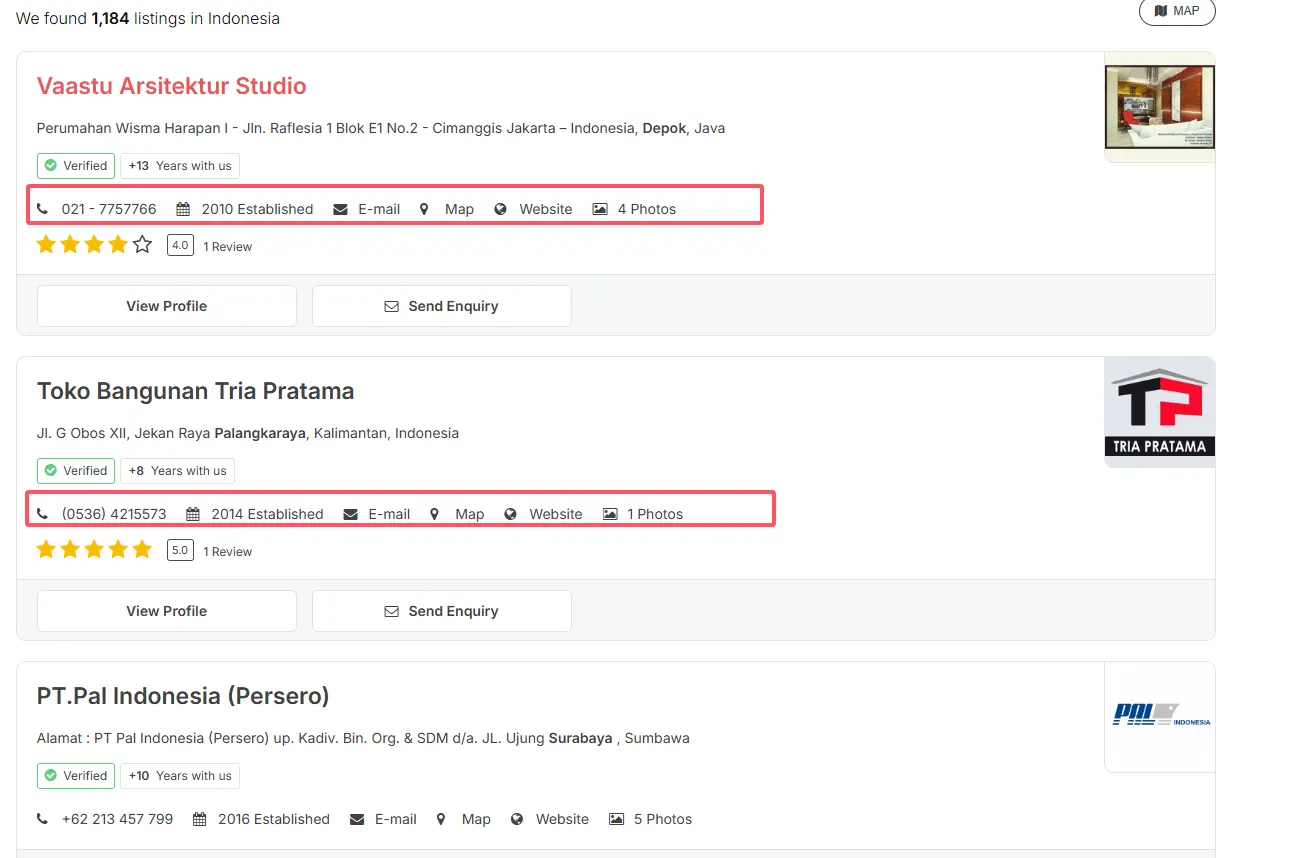
Task: Open Toko Bangunan Tria Pratama listing title
Action: click(x=195, y=391)
